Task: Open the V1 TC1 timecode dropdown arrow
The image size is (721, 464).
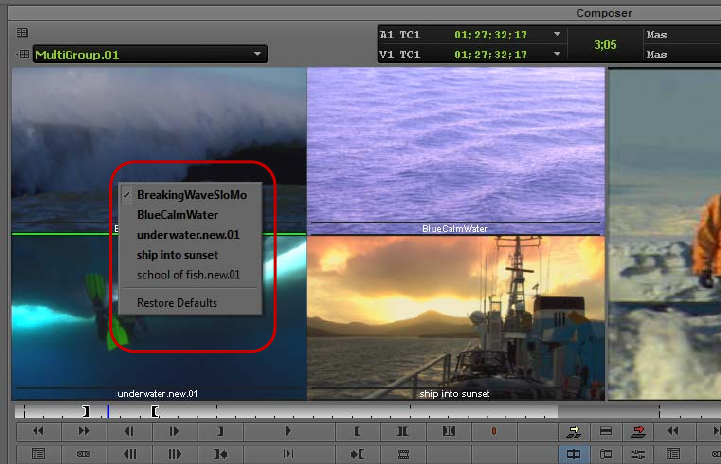Action: coord(557,54)
